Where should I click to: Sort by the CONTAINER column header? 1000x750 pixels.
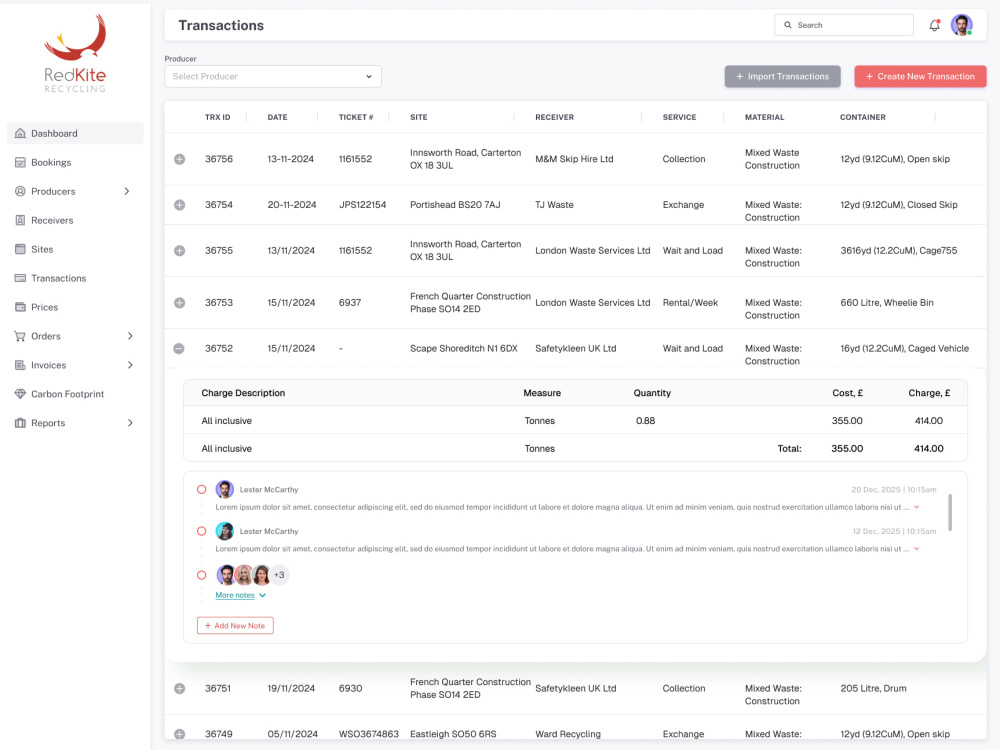point(863,117)
